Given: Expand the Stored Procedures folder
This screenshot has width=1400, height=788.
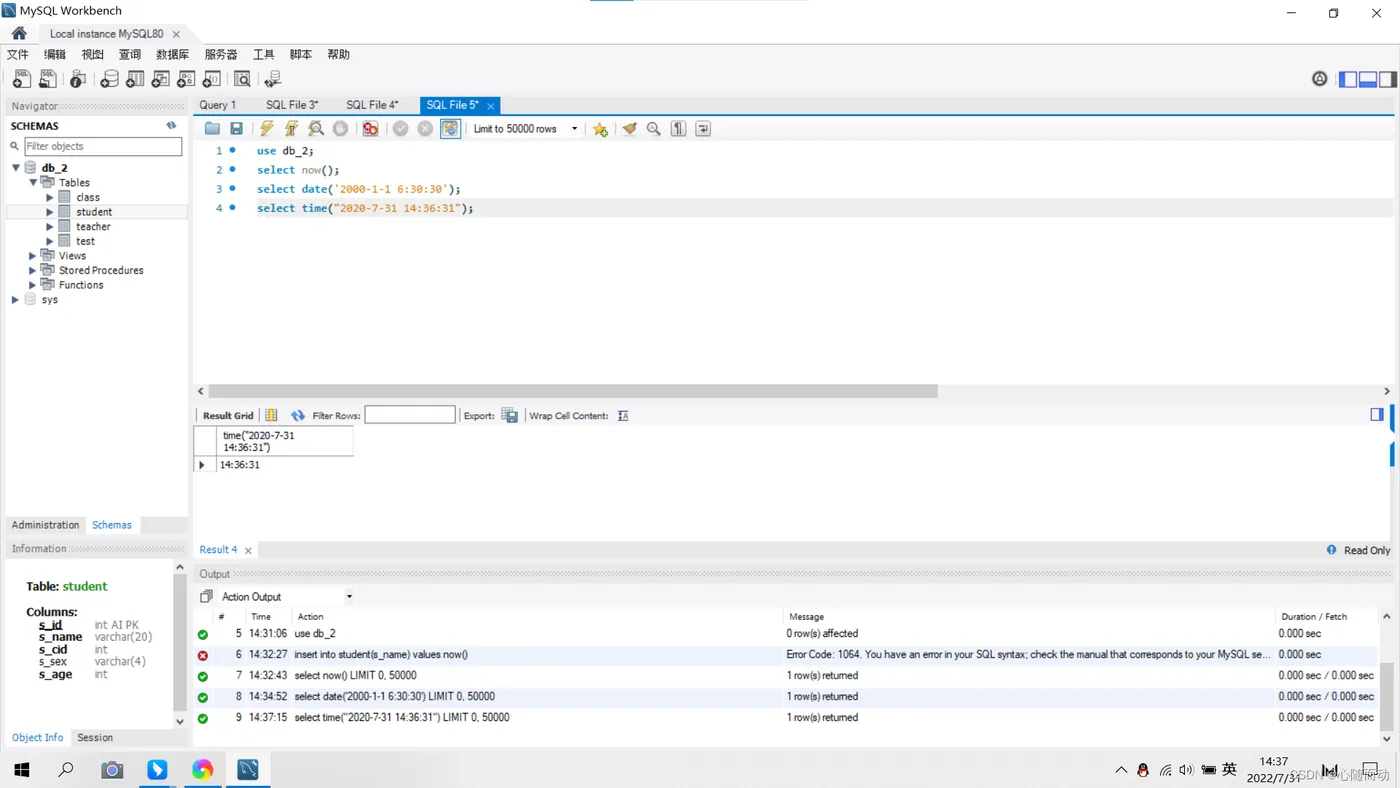Looking at the screenshot, I should pos(33,270).
